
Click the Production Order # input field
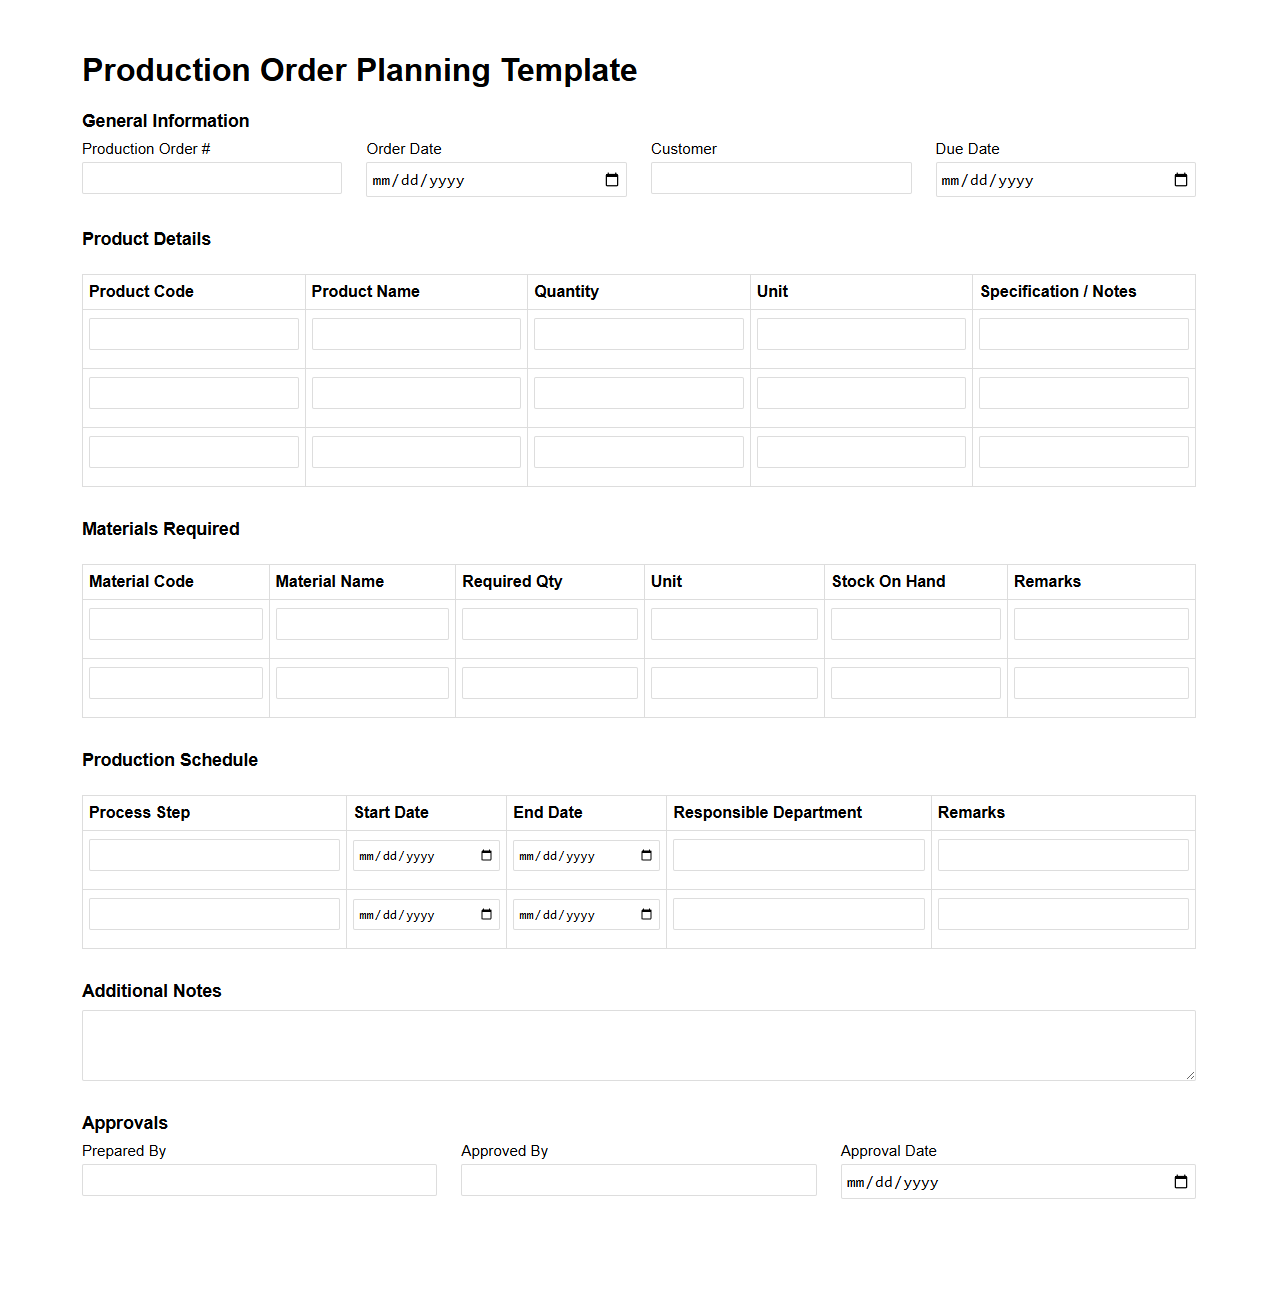tap(211, 178)
